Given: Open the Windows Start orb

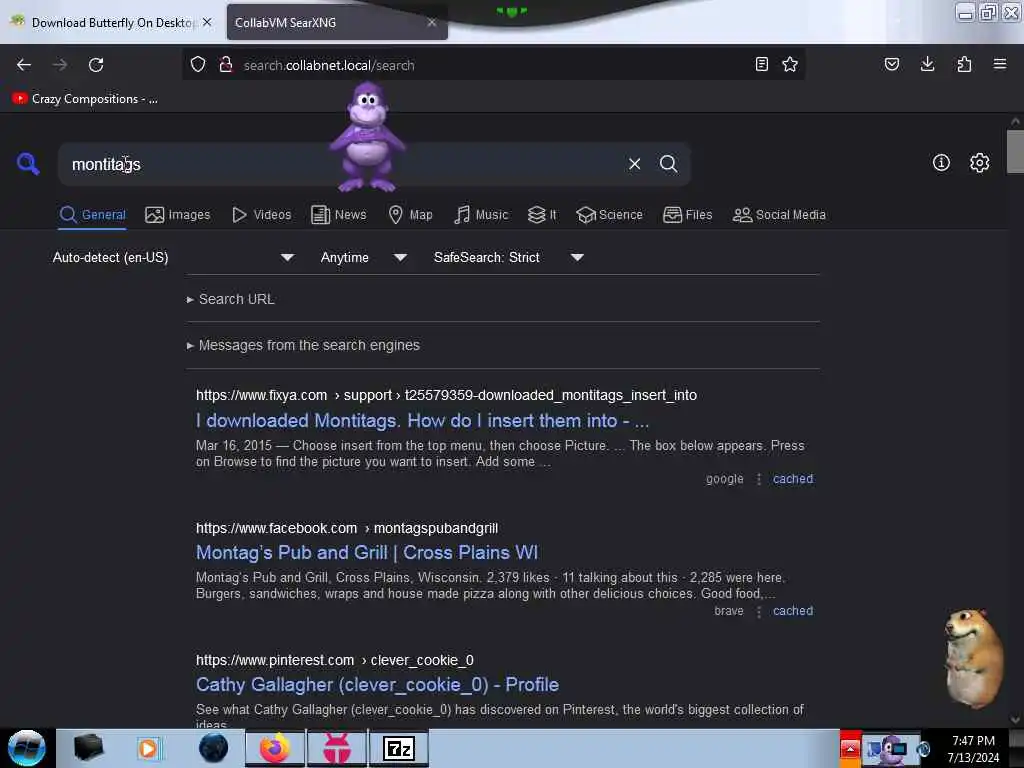Looking at the screenshot, I should click(x=27, y=748).
